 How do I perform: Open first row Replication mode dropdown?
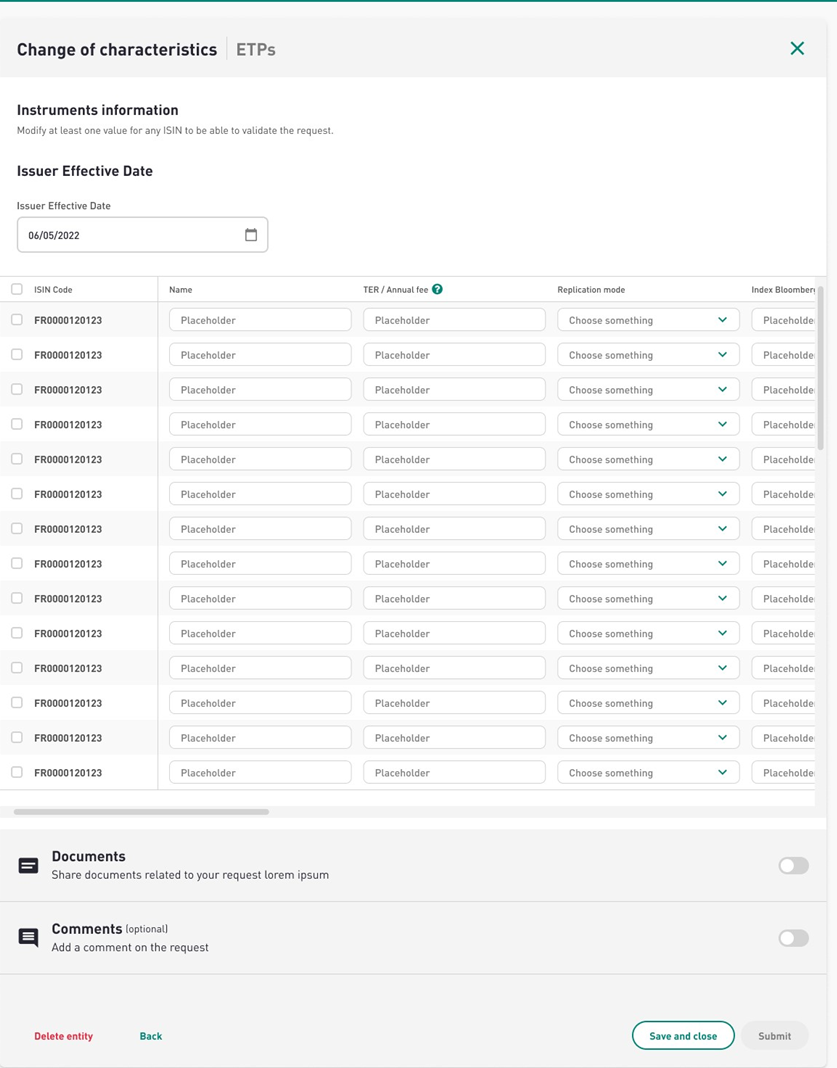pos(647,320)
